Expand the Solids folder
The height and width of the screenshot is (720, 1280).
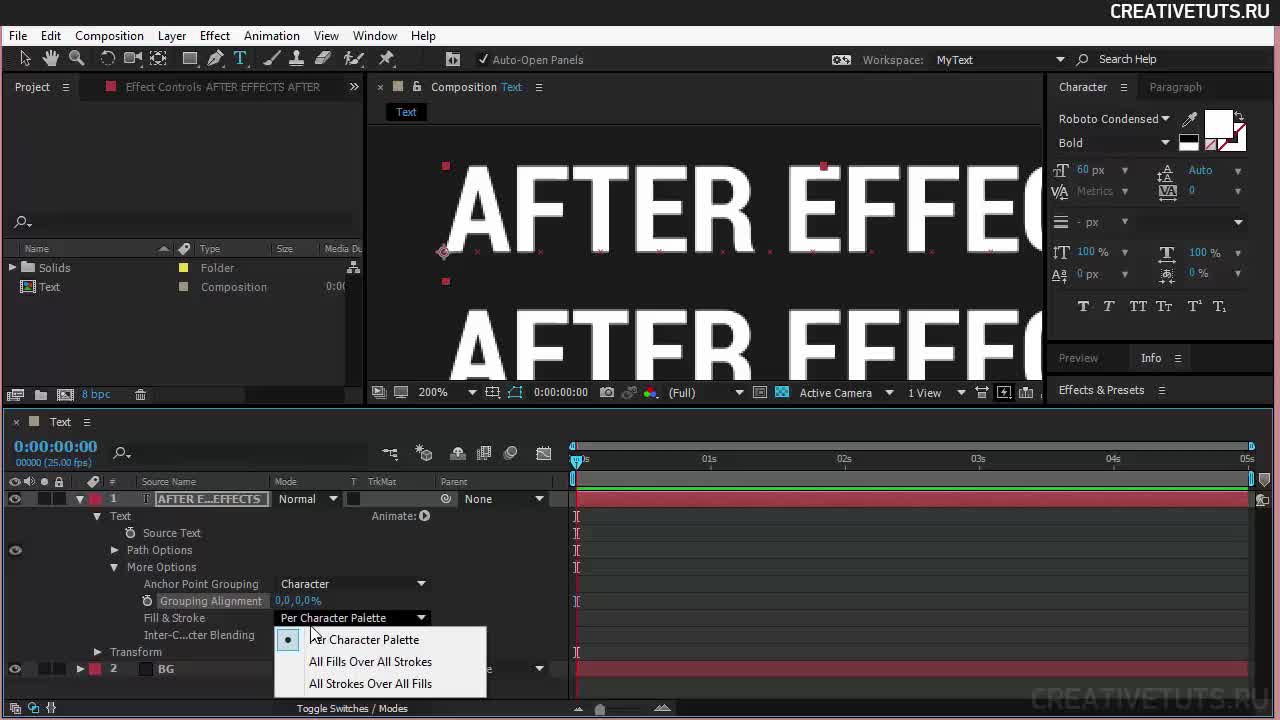12,268
